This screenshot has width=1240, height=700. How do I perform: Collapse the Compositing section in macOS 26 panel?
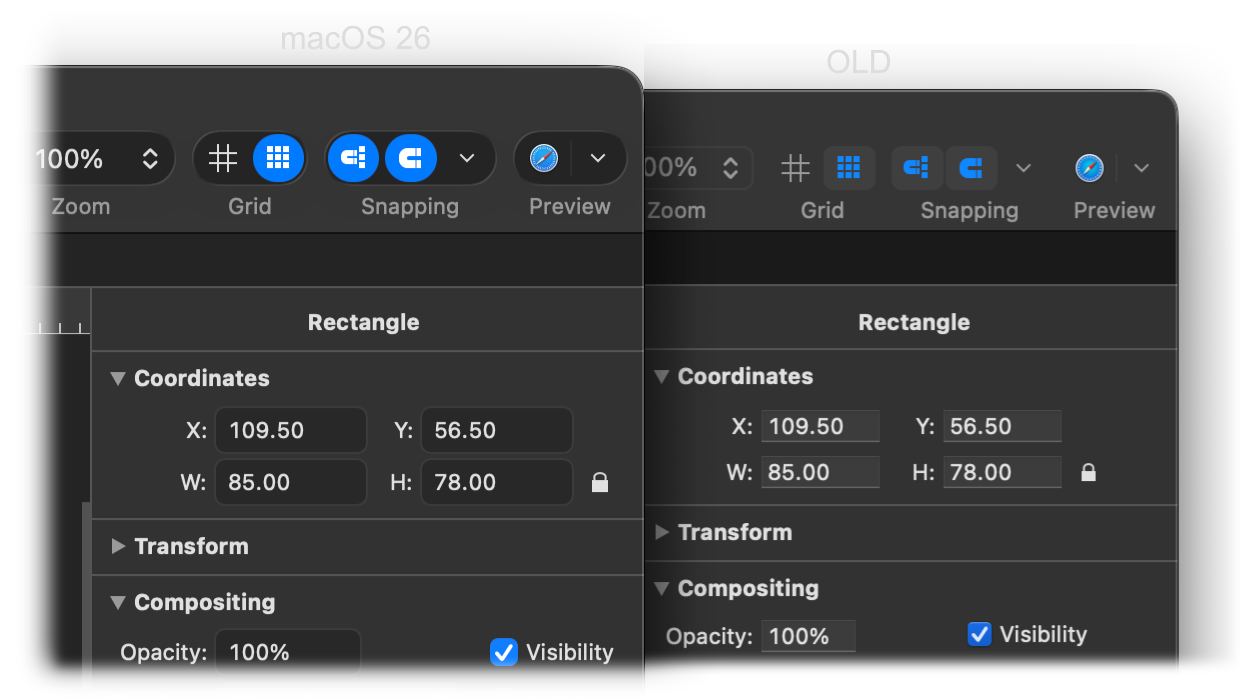coord(117,603)
